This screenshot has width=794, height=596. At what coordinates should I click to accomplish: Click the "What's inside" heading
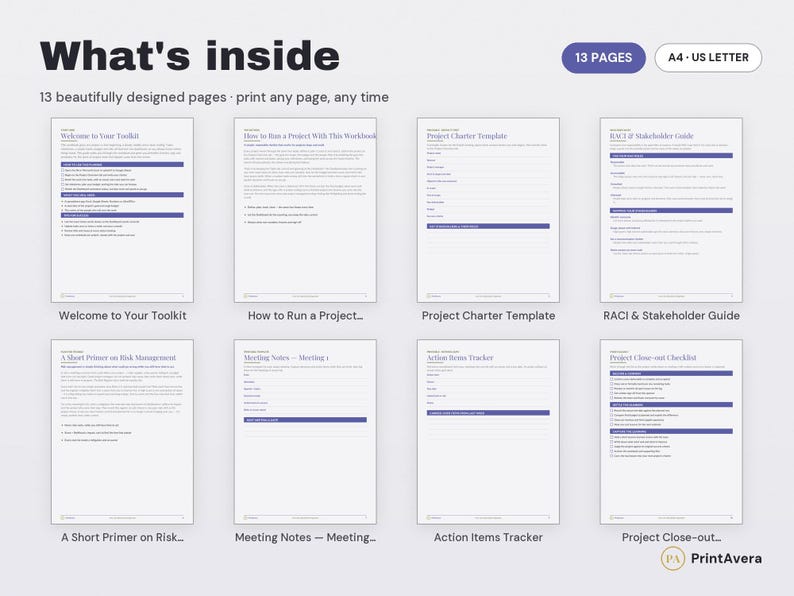click(x=189, y=56)
